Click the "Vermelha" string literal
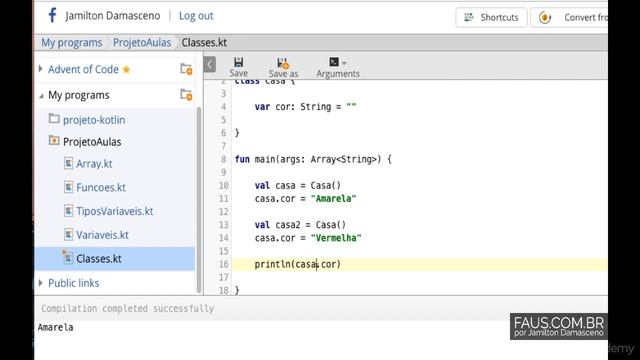This screenshot has height=360, width=640. [x=336, y=238]
